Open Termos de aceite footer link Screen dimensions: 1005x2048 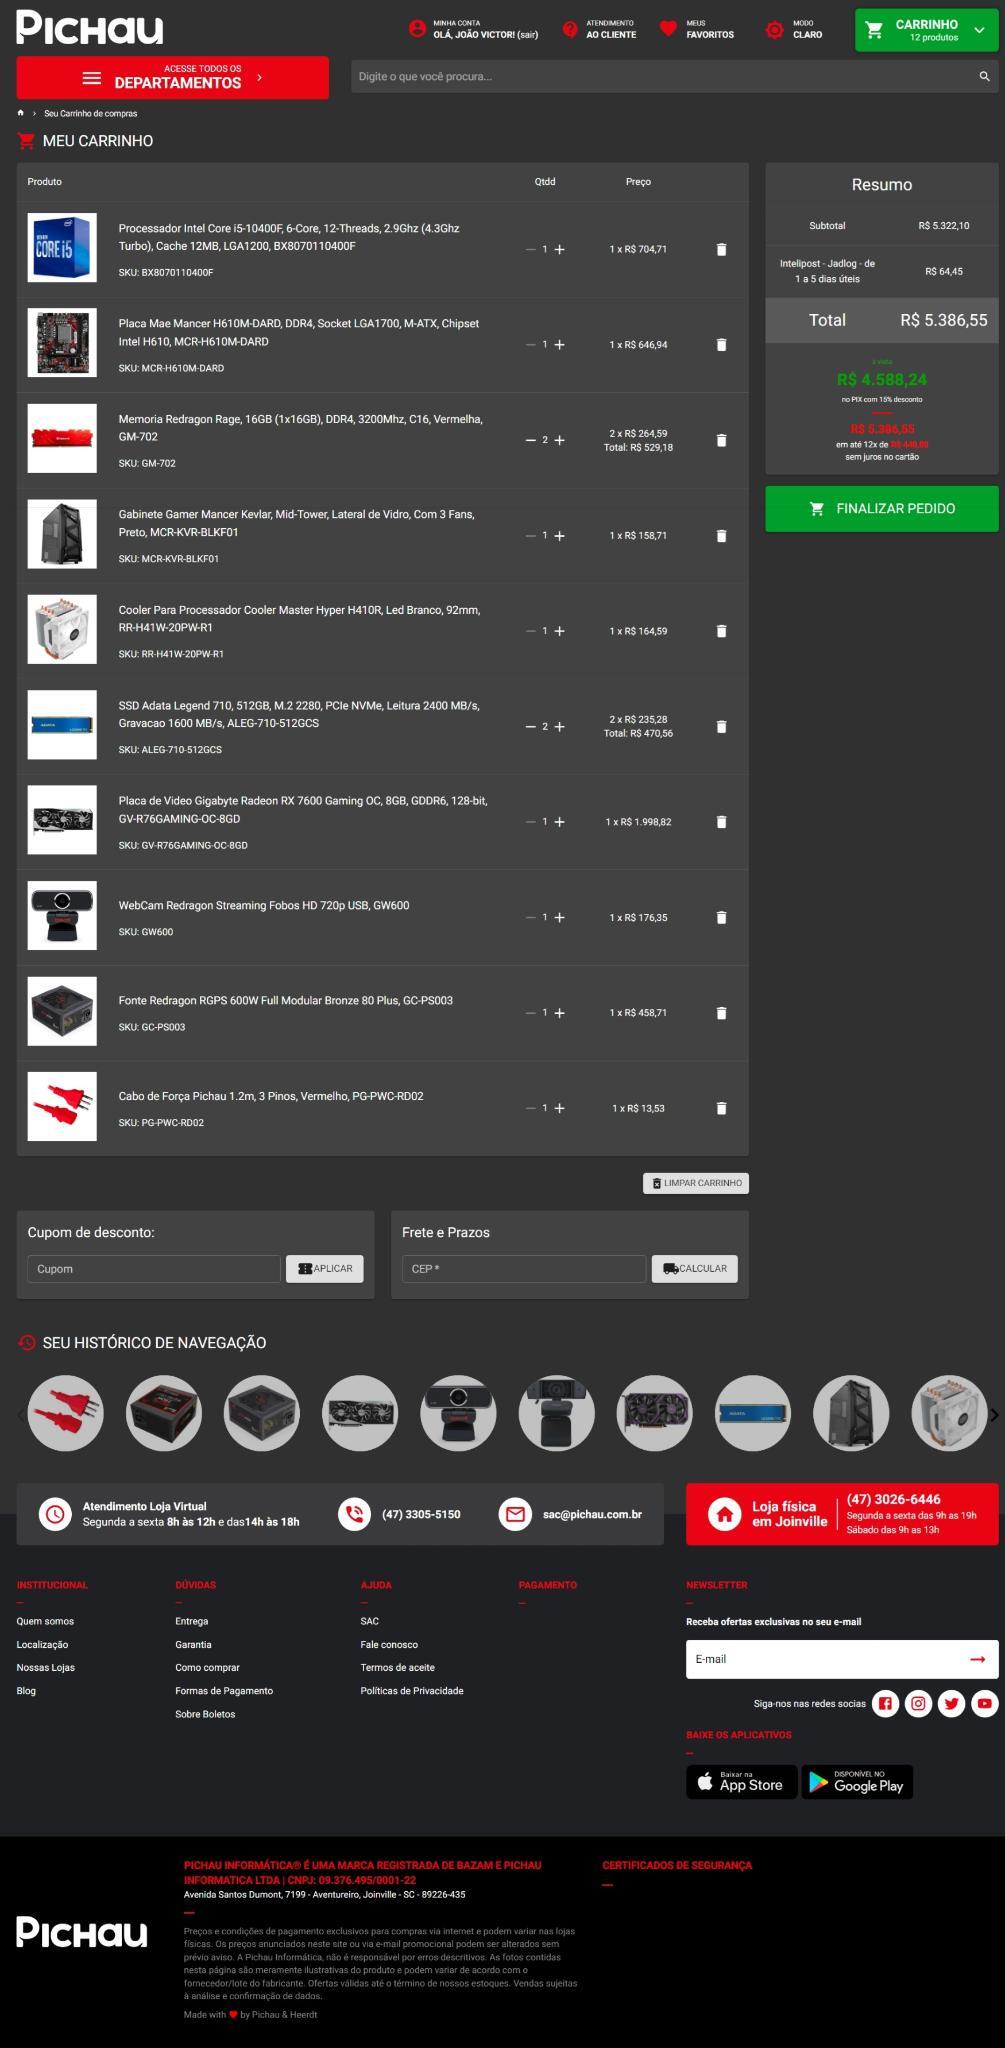397,1667
